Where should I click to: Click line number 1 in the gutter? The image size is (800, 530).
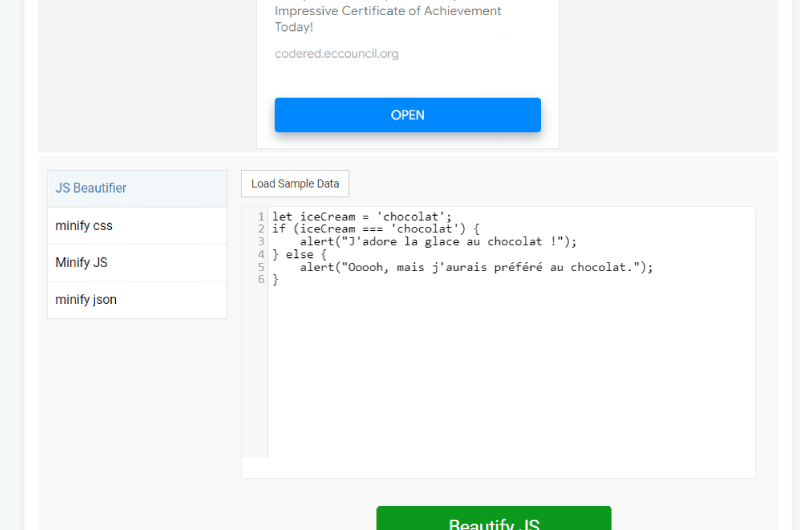[x=261, y=216]
